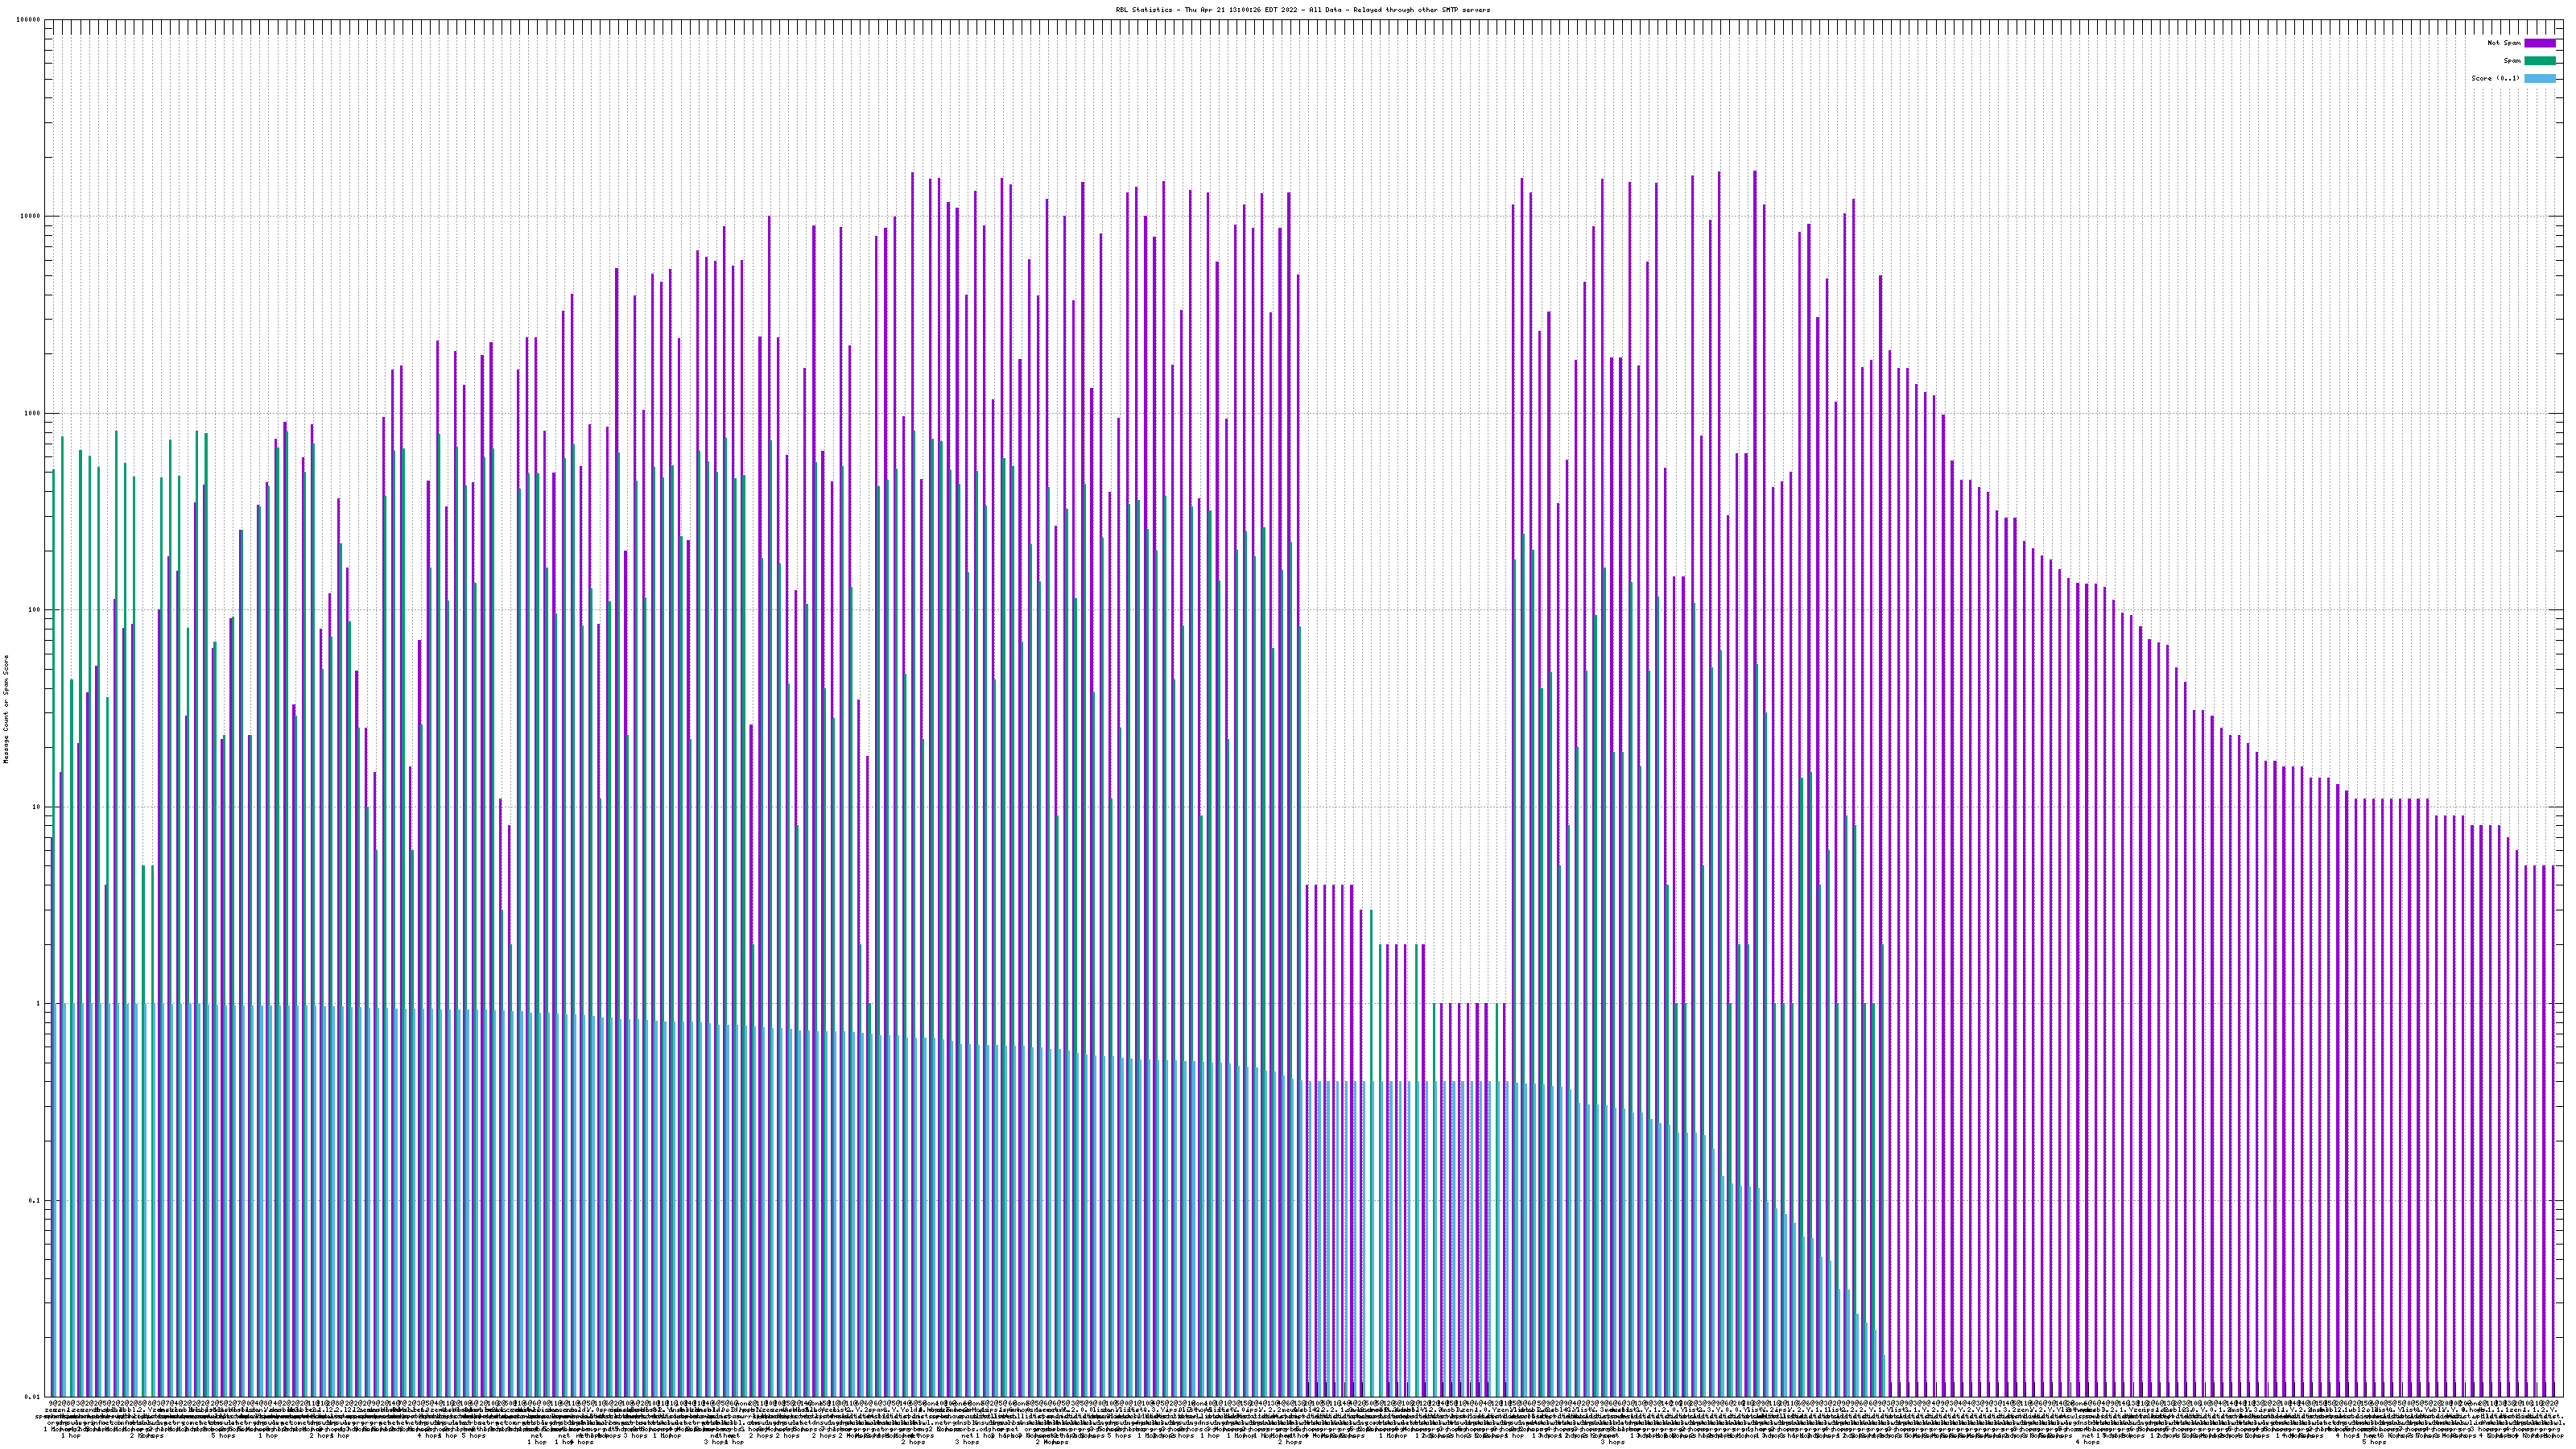Click the 10 y-axis tick label
Viewport: 2576px width, 1449px height.
click(x=37, y=807)
